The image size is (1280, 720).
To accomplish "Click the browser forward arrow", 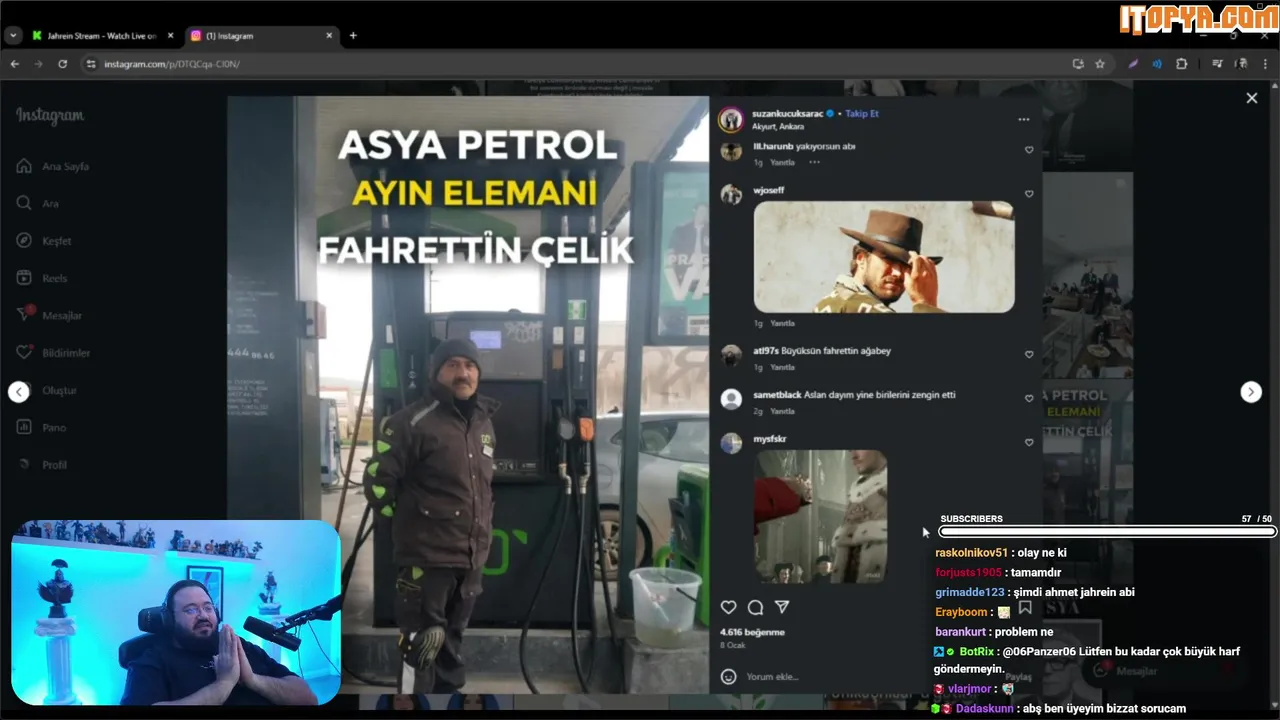I will click(x=38, y=64).
